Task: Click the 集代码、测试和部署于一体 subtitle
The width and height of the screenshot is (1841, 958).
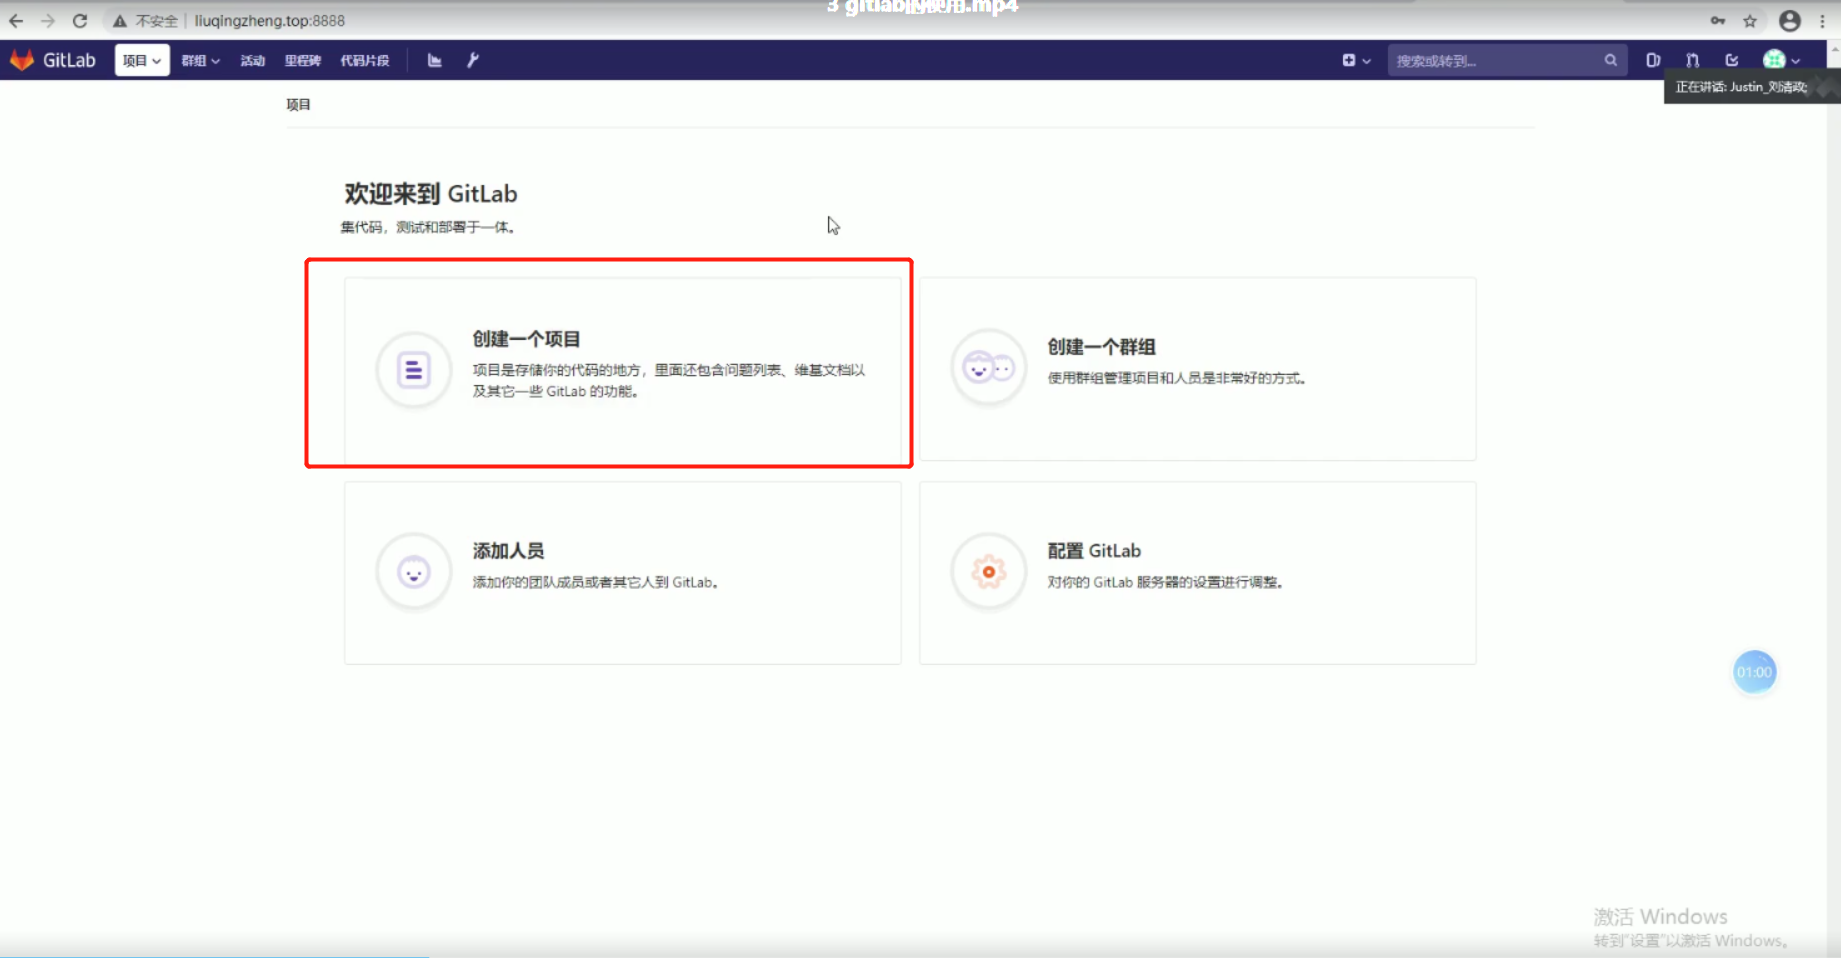Action: pyautogui.click(x=428, y=227)
